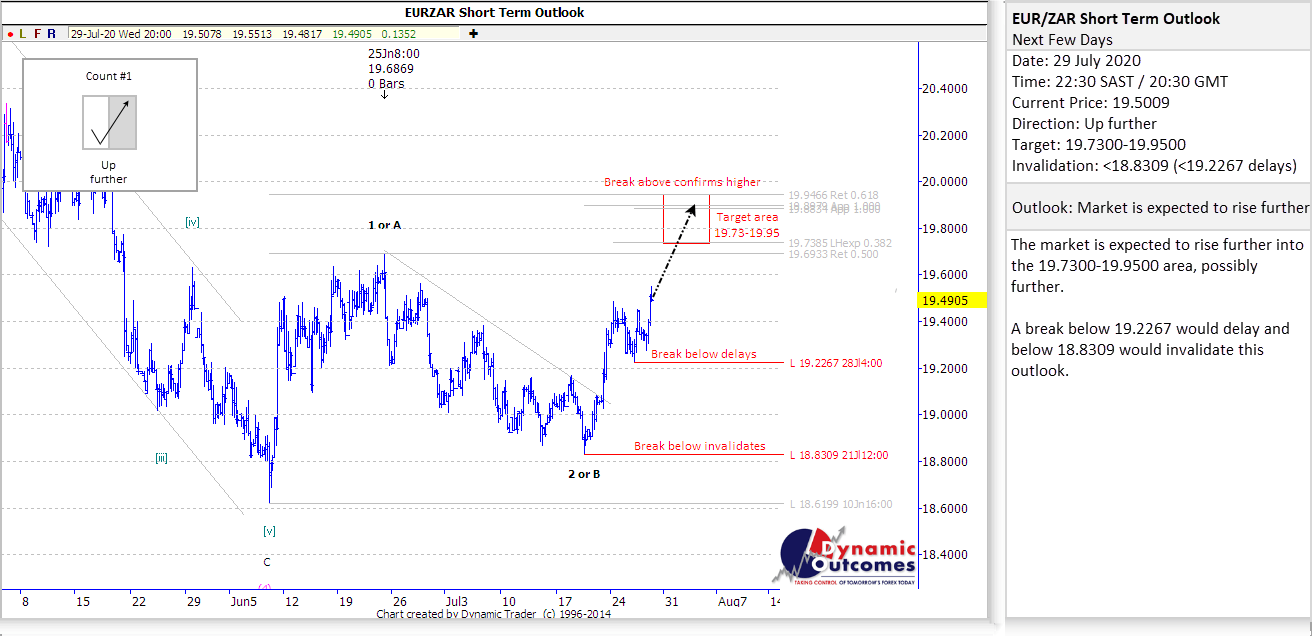Click the '1 or A' wave label
Screen dimensions: 1312x636
(384, 225)
